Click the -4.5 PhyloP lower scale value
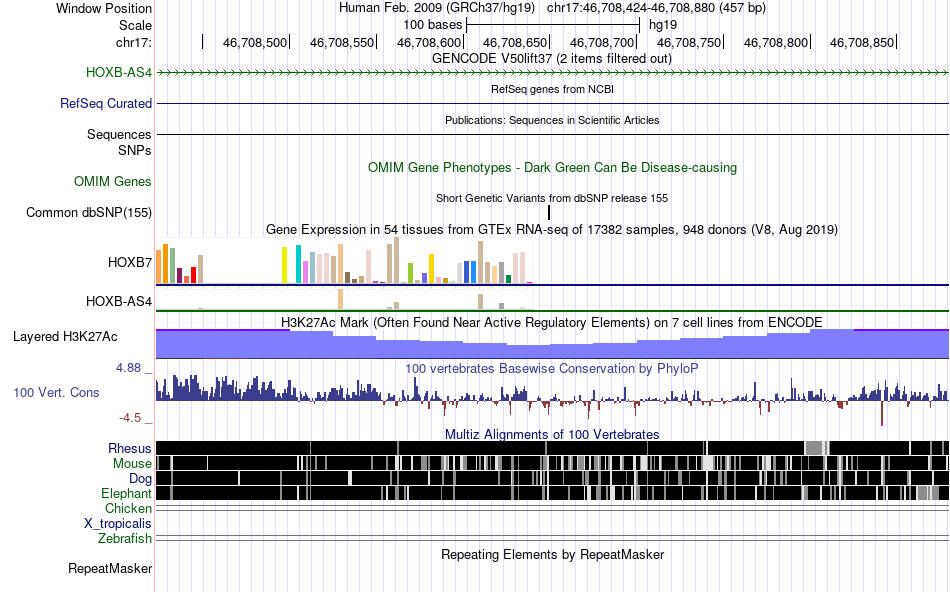The width and height of the screenshot is (950, 592). point(130,418)
